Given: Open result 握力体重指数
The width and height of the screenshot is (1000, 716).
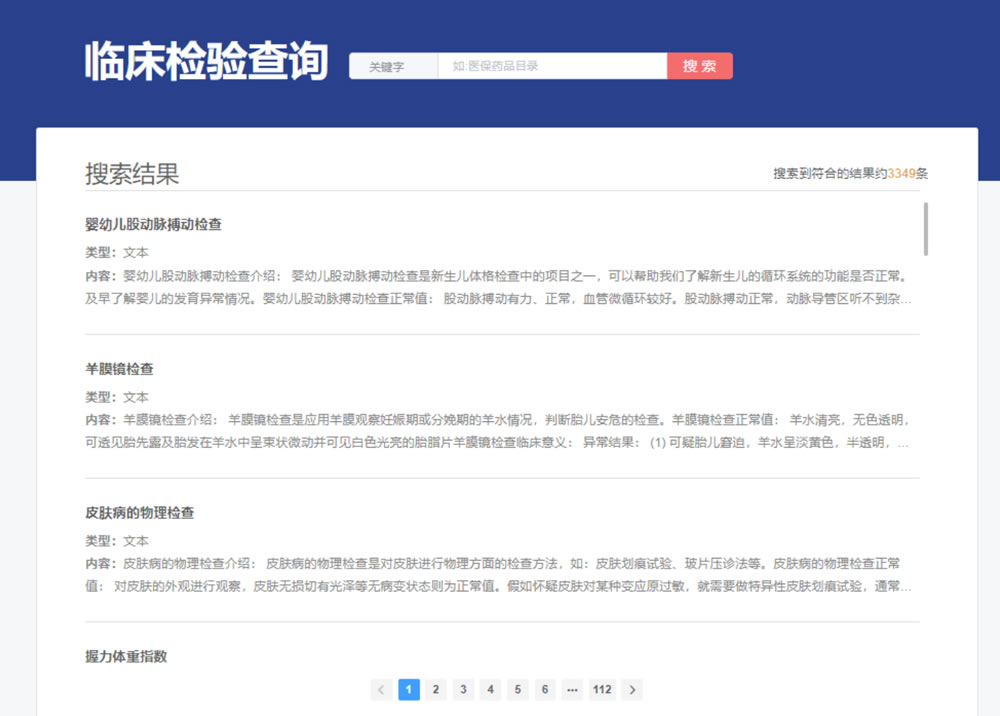Looking at the screenshot, I should [x=126, y=657].
